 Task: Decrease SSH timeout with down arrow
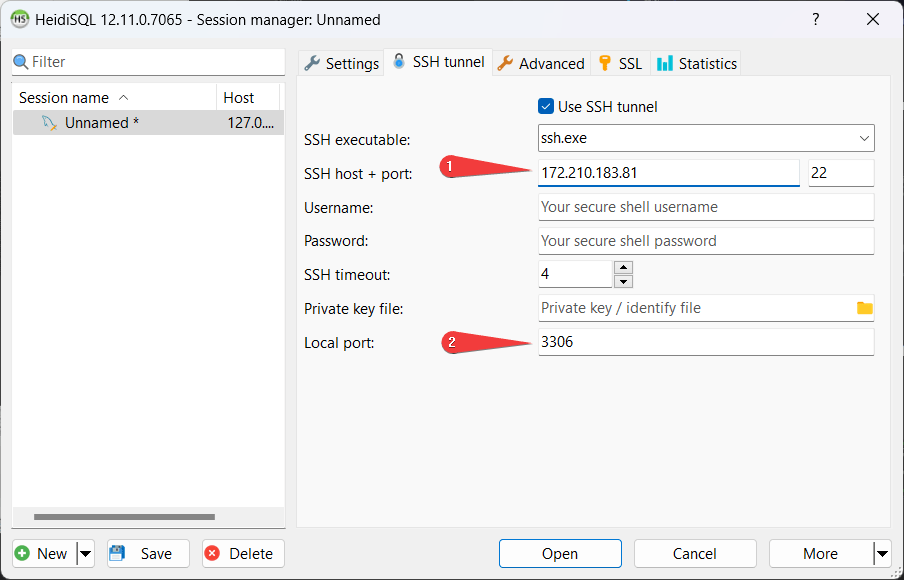click(x=623, y=281)
